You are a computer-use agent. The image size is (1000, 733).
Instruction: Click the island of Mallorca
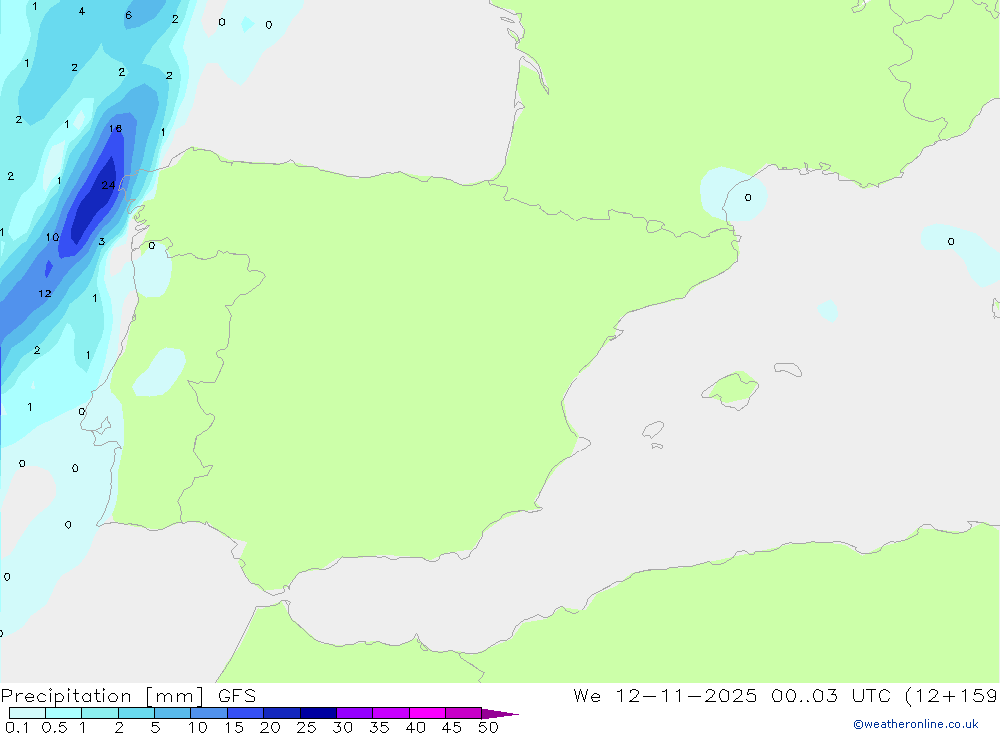point(730,389)
